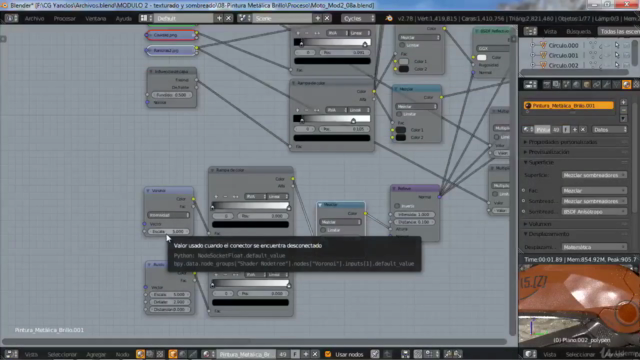Open the outliner editor type selector

pos(530,31)
